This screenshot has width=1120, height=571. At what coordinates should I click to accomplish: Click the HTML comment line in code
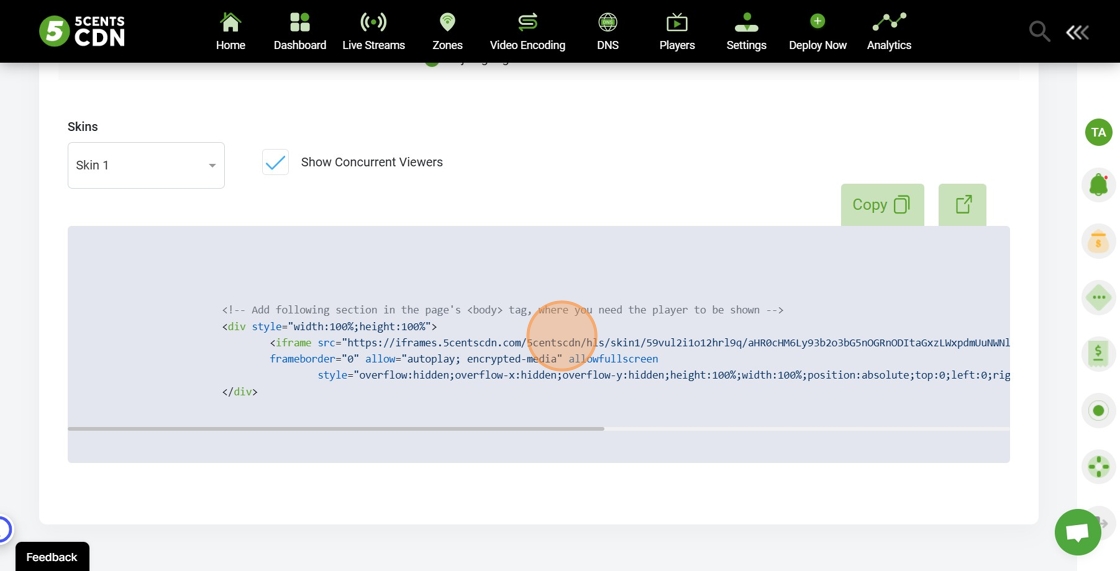[503, 310]
